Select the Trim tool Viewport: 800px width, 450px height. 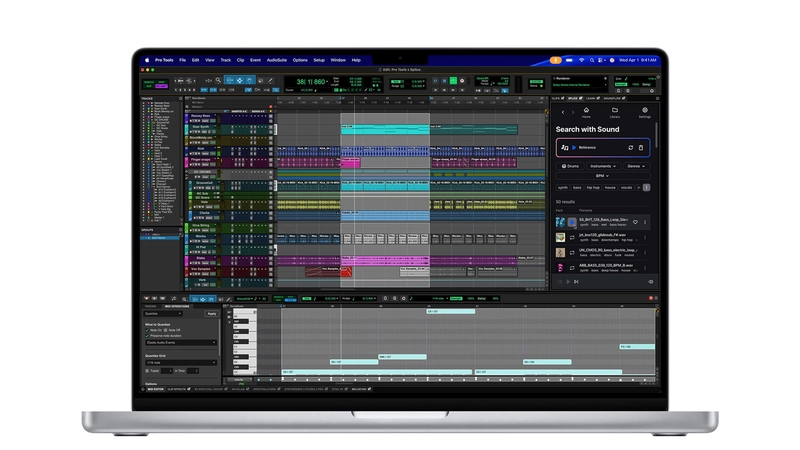coord(229,81)
